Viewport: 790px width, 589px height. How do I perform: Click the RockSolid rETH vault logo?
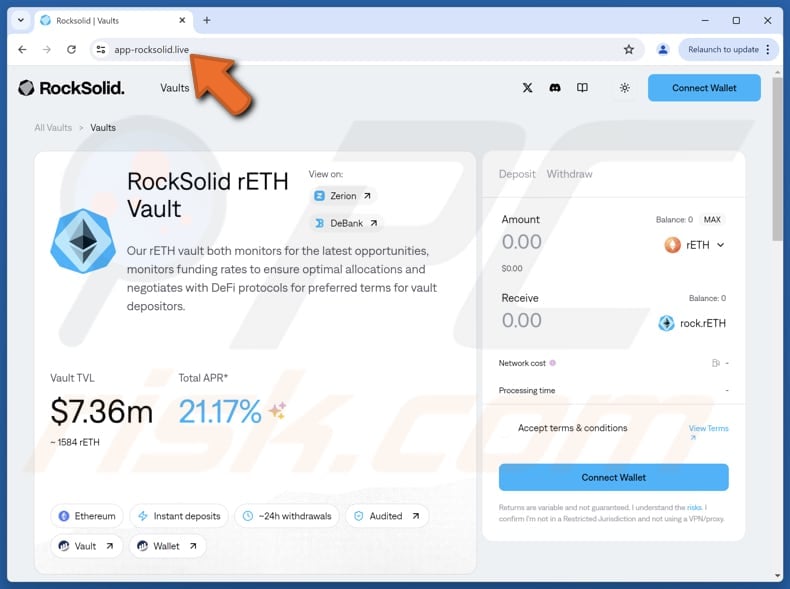[x=83, y=241]
